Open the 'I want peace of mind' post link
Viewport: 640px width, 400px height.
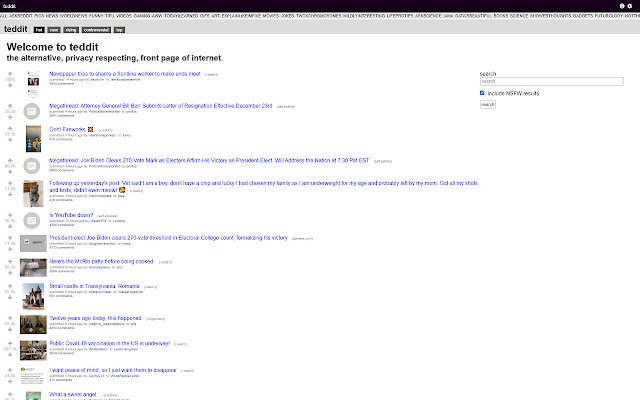(113, 370)
